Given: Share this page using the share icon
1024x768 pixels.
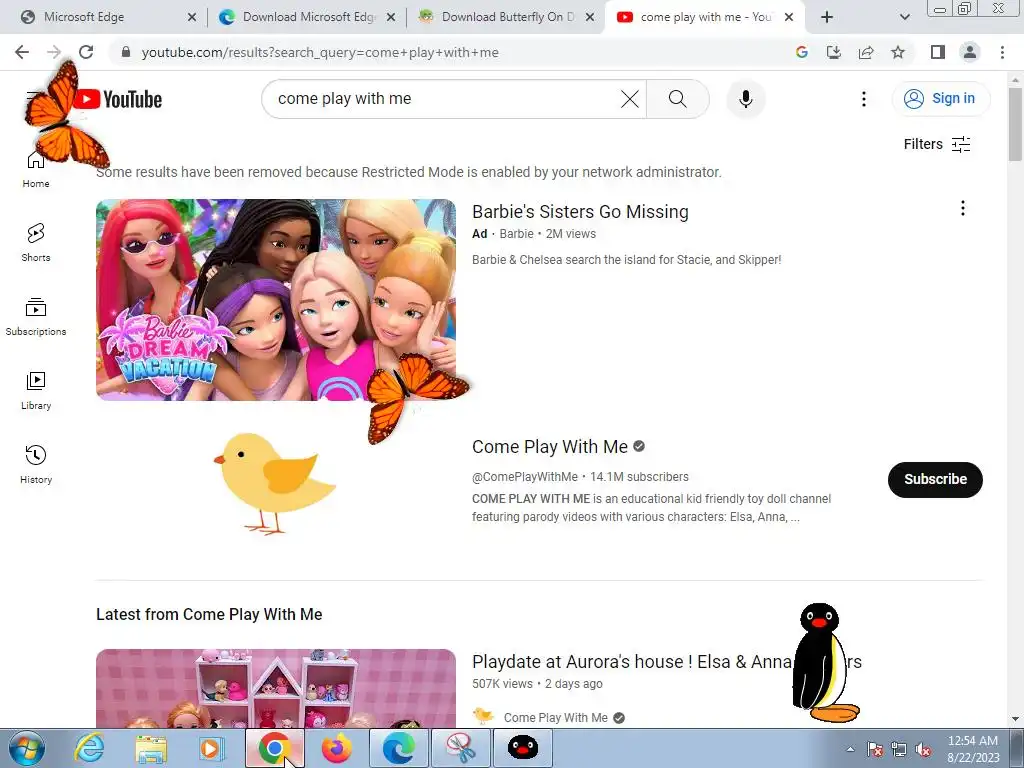Looking at the screenshot, I should coord(866,52).
